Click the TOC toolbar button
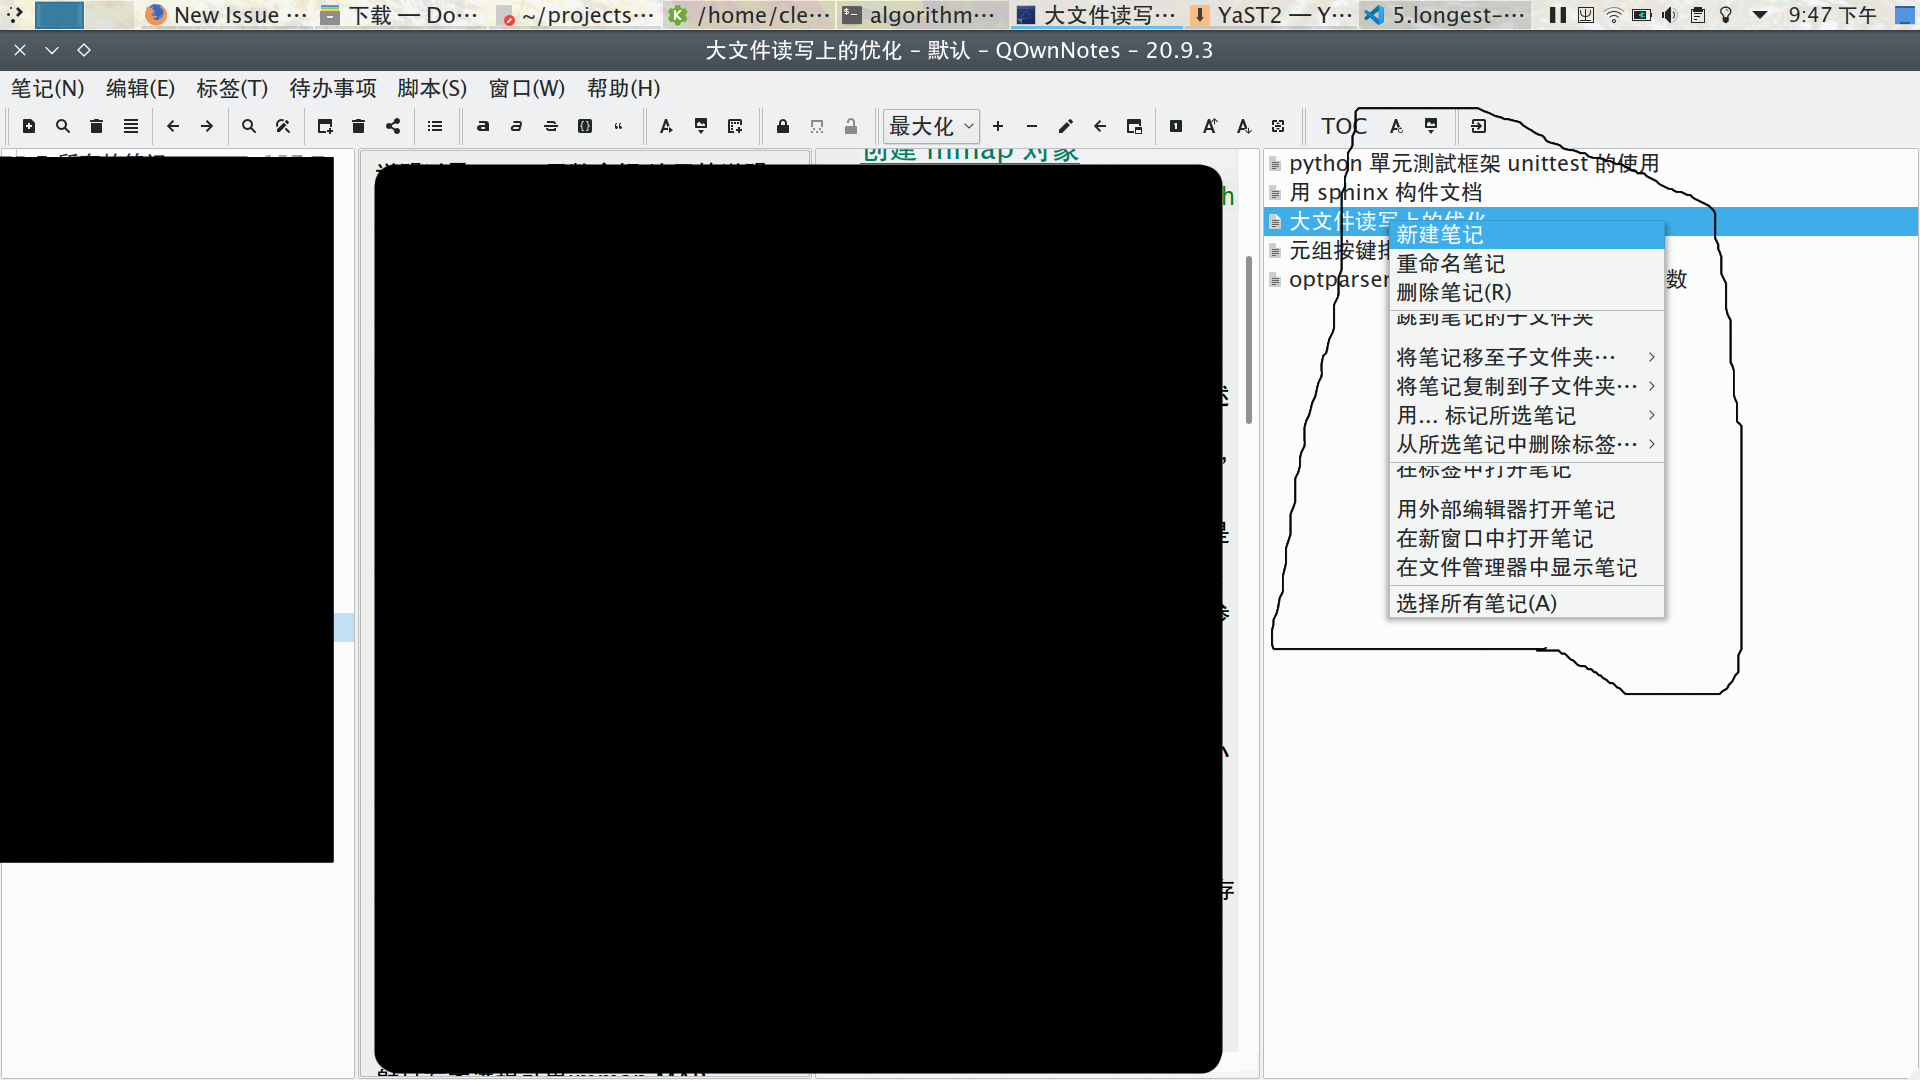1920x1080 pixels. click(x=1343, y=126)
